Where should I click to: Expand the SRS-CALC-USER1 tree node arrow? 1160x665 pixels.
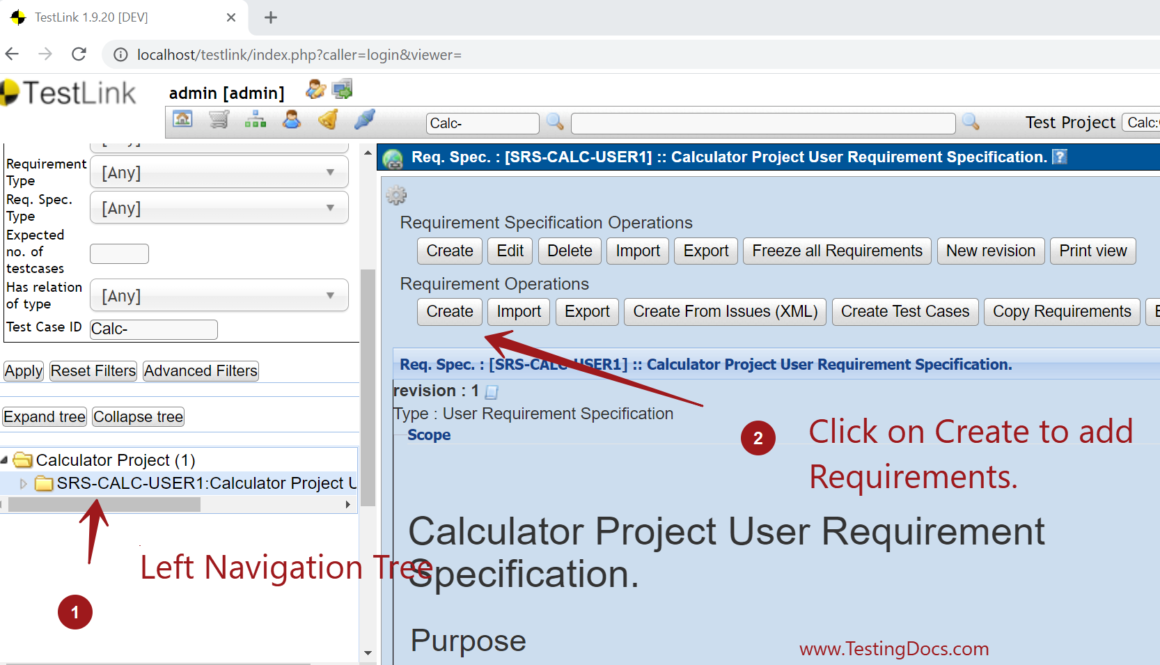25,484
